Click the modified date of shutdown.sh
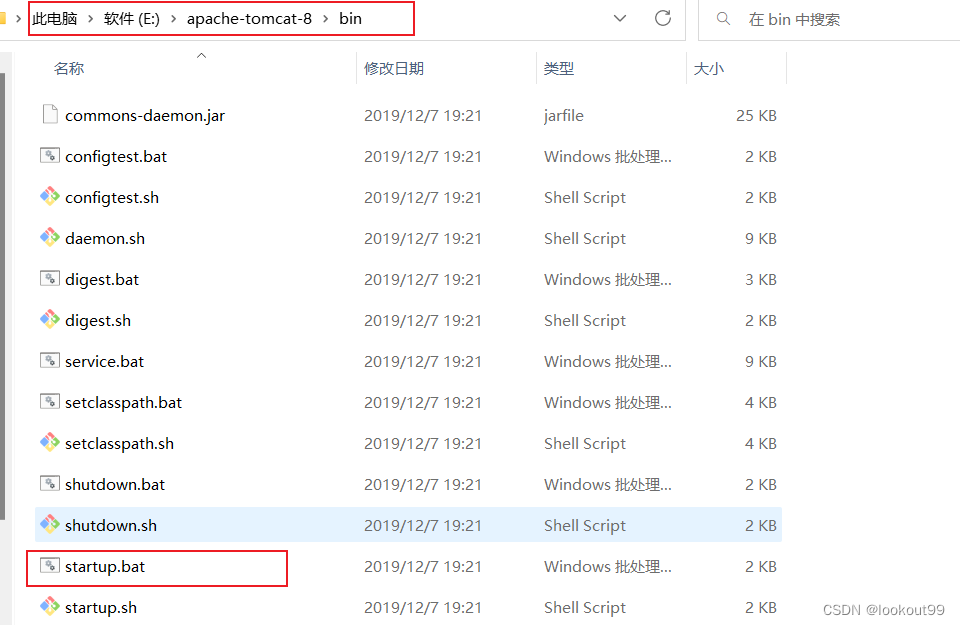The width and height of the screenshot is (960, 625). point(423,526)
